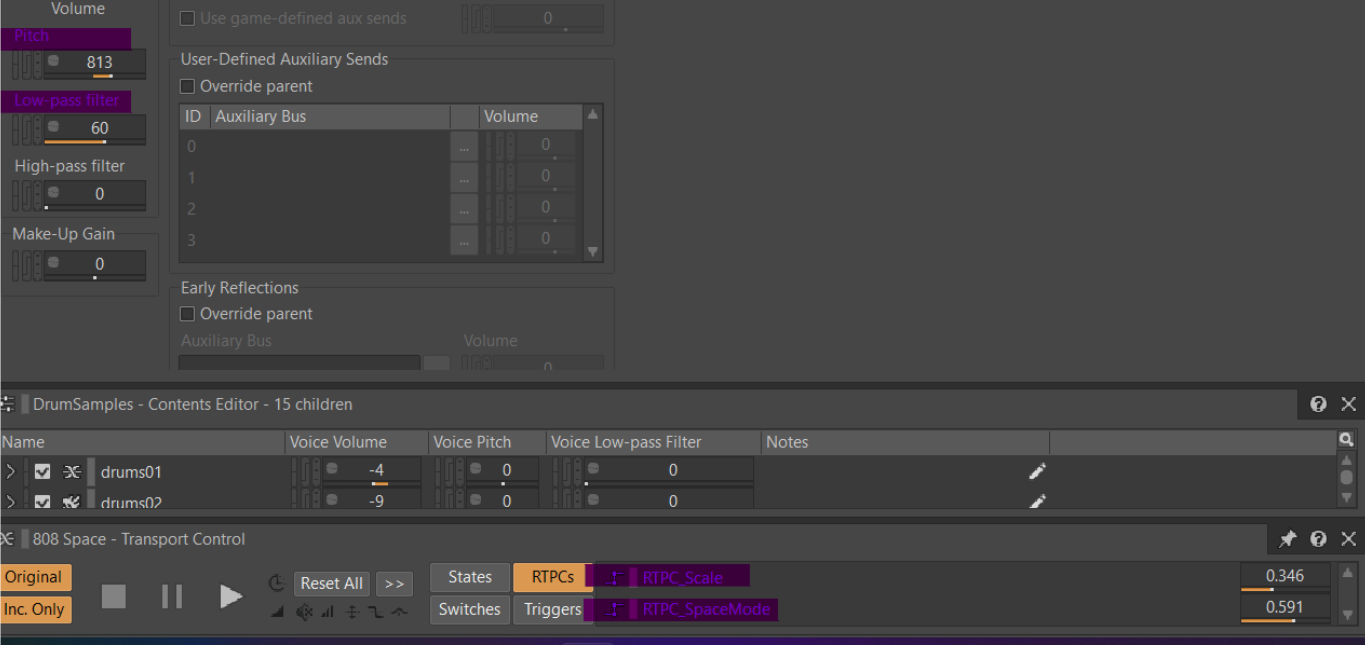Pause playback using the pause icon
1365x645 pixels.
click(x=172, y=596)
